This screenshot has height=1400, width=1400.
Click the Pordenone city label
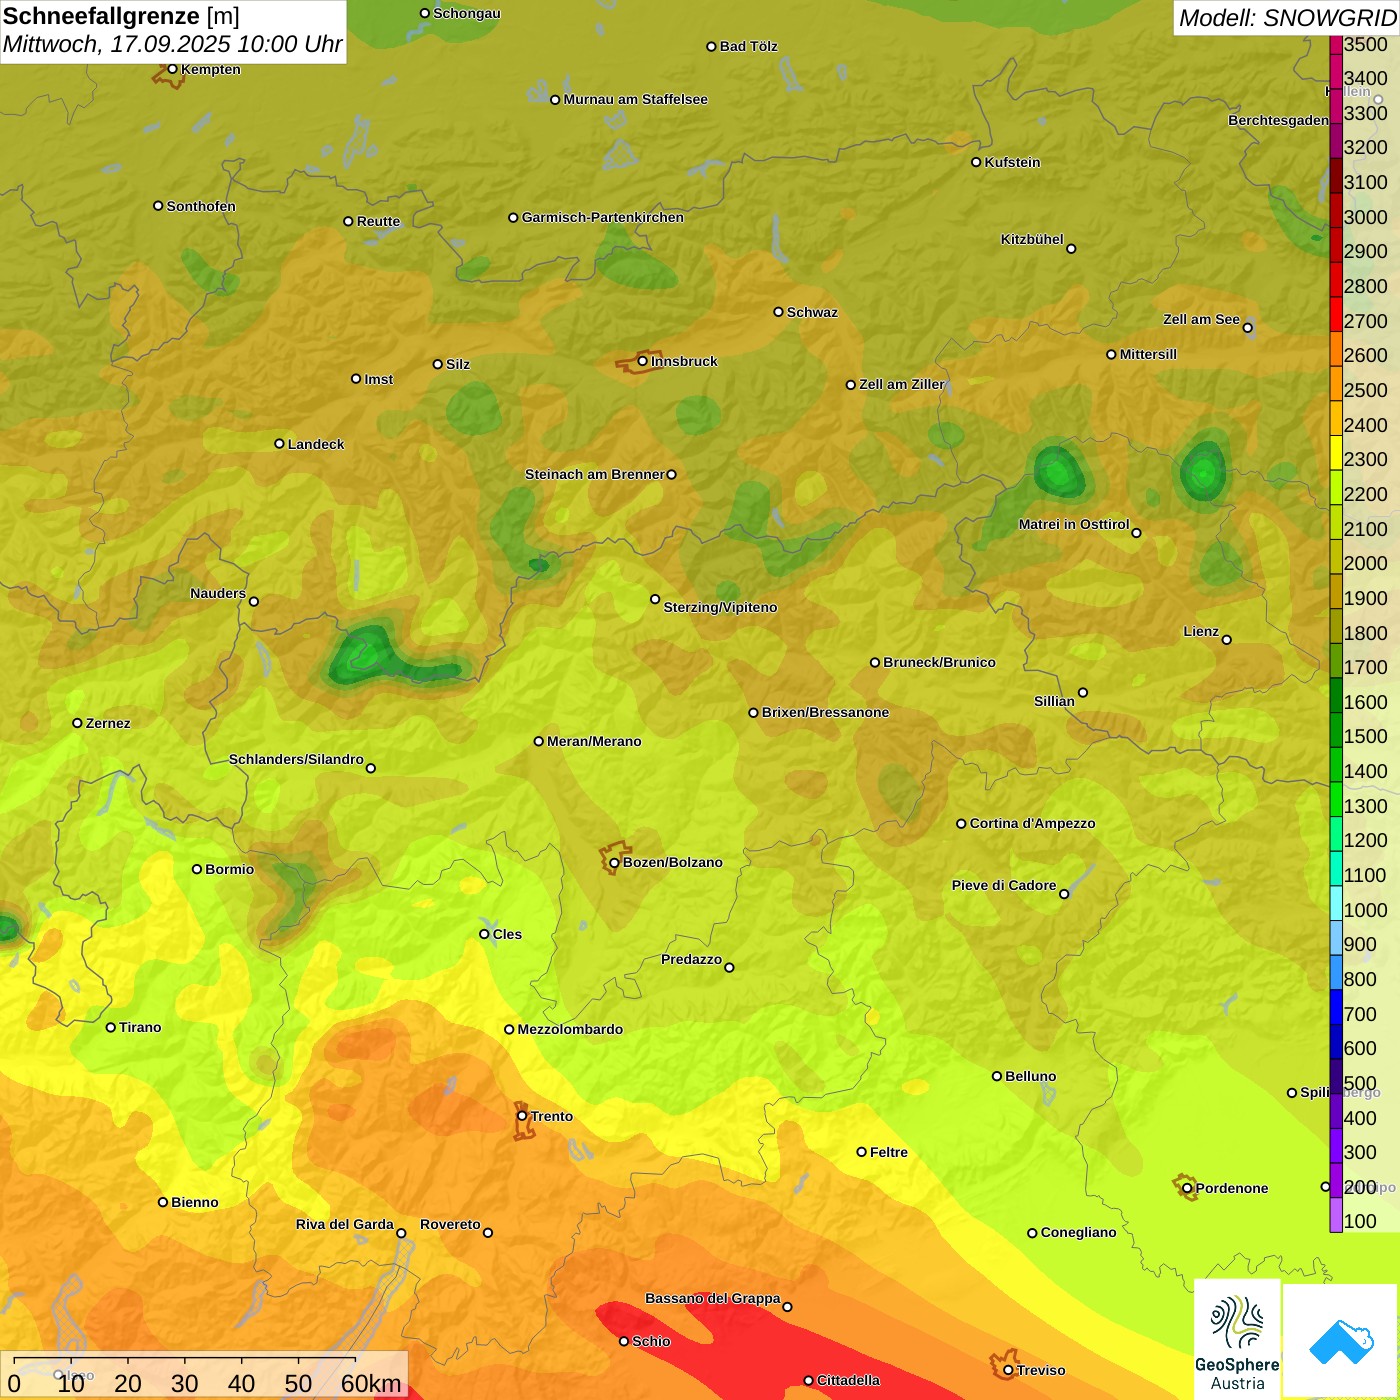tap(1232, 1188)
